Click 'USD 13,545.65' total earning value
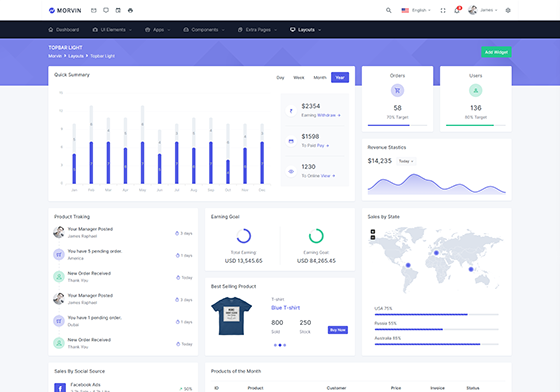Viewport: 560px width, 392px height. coord(244,261)
